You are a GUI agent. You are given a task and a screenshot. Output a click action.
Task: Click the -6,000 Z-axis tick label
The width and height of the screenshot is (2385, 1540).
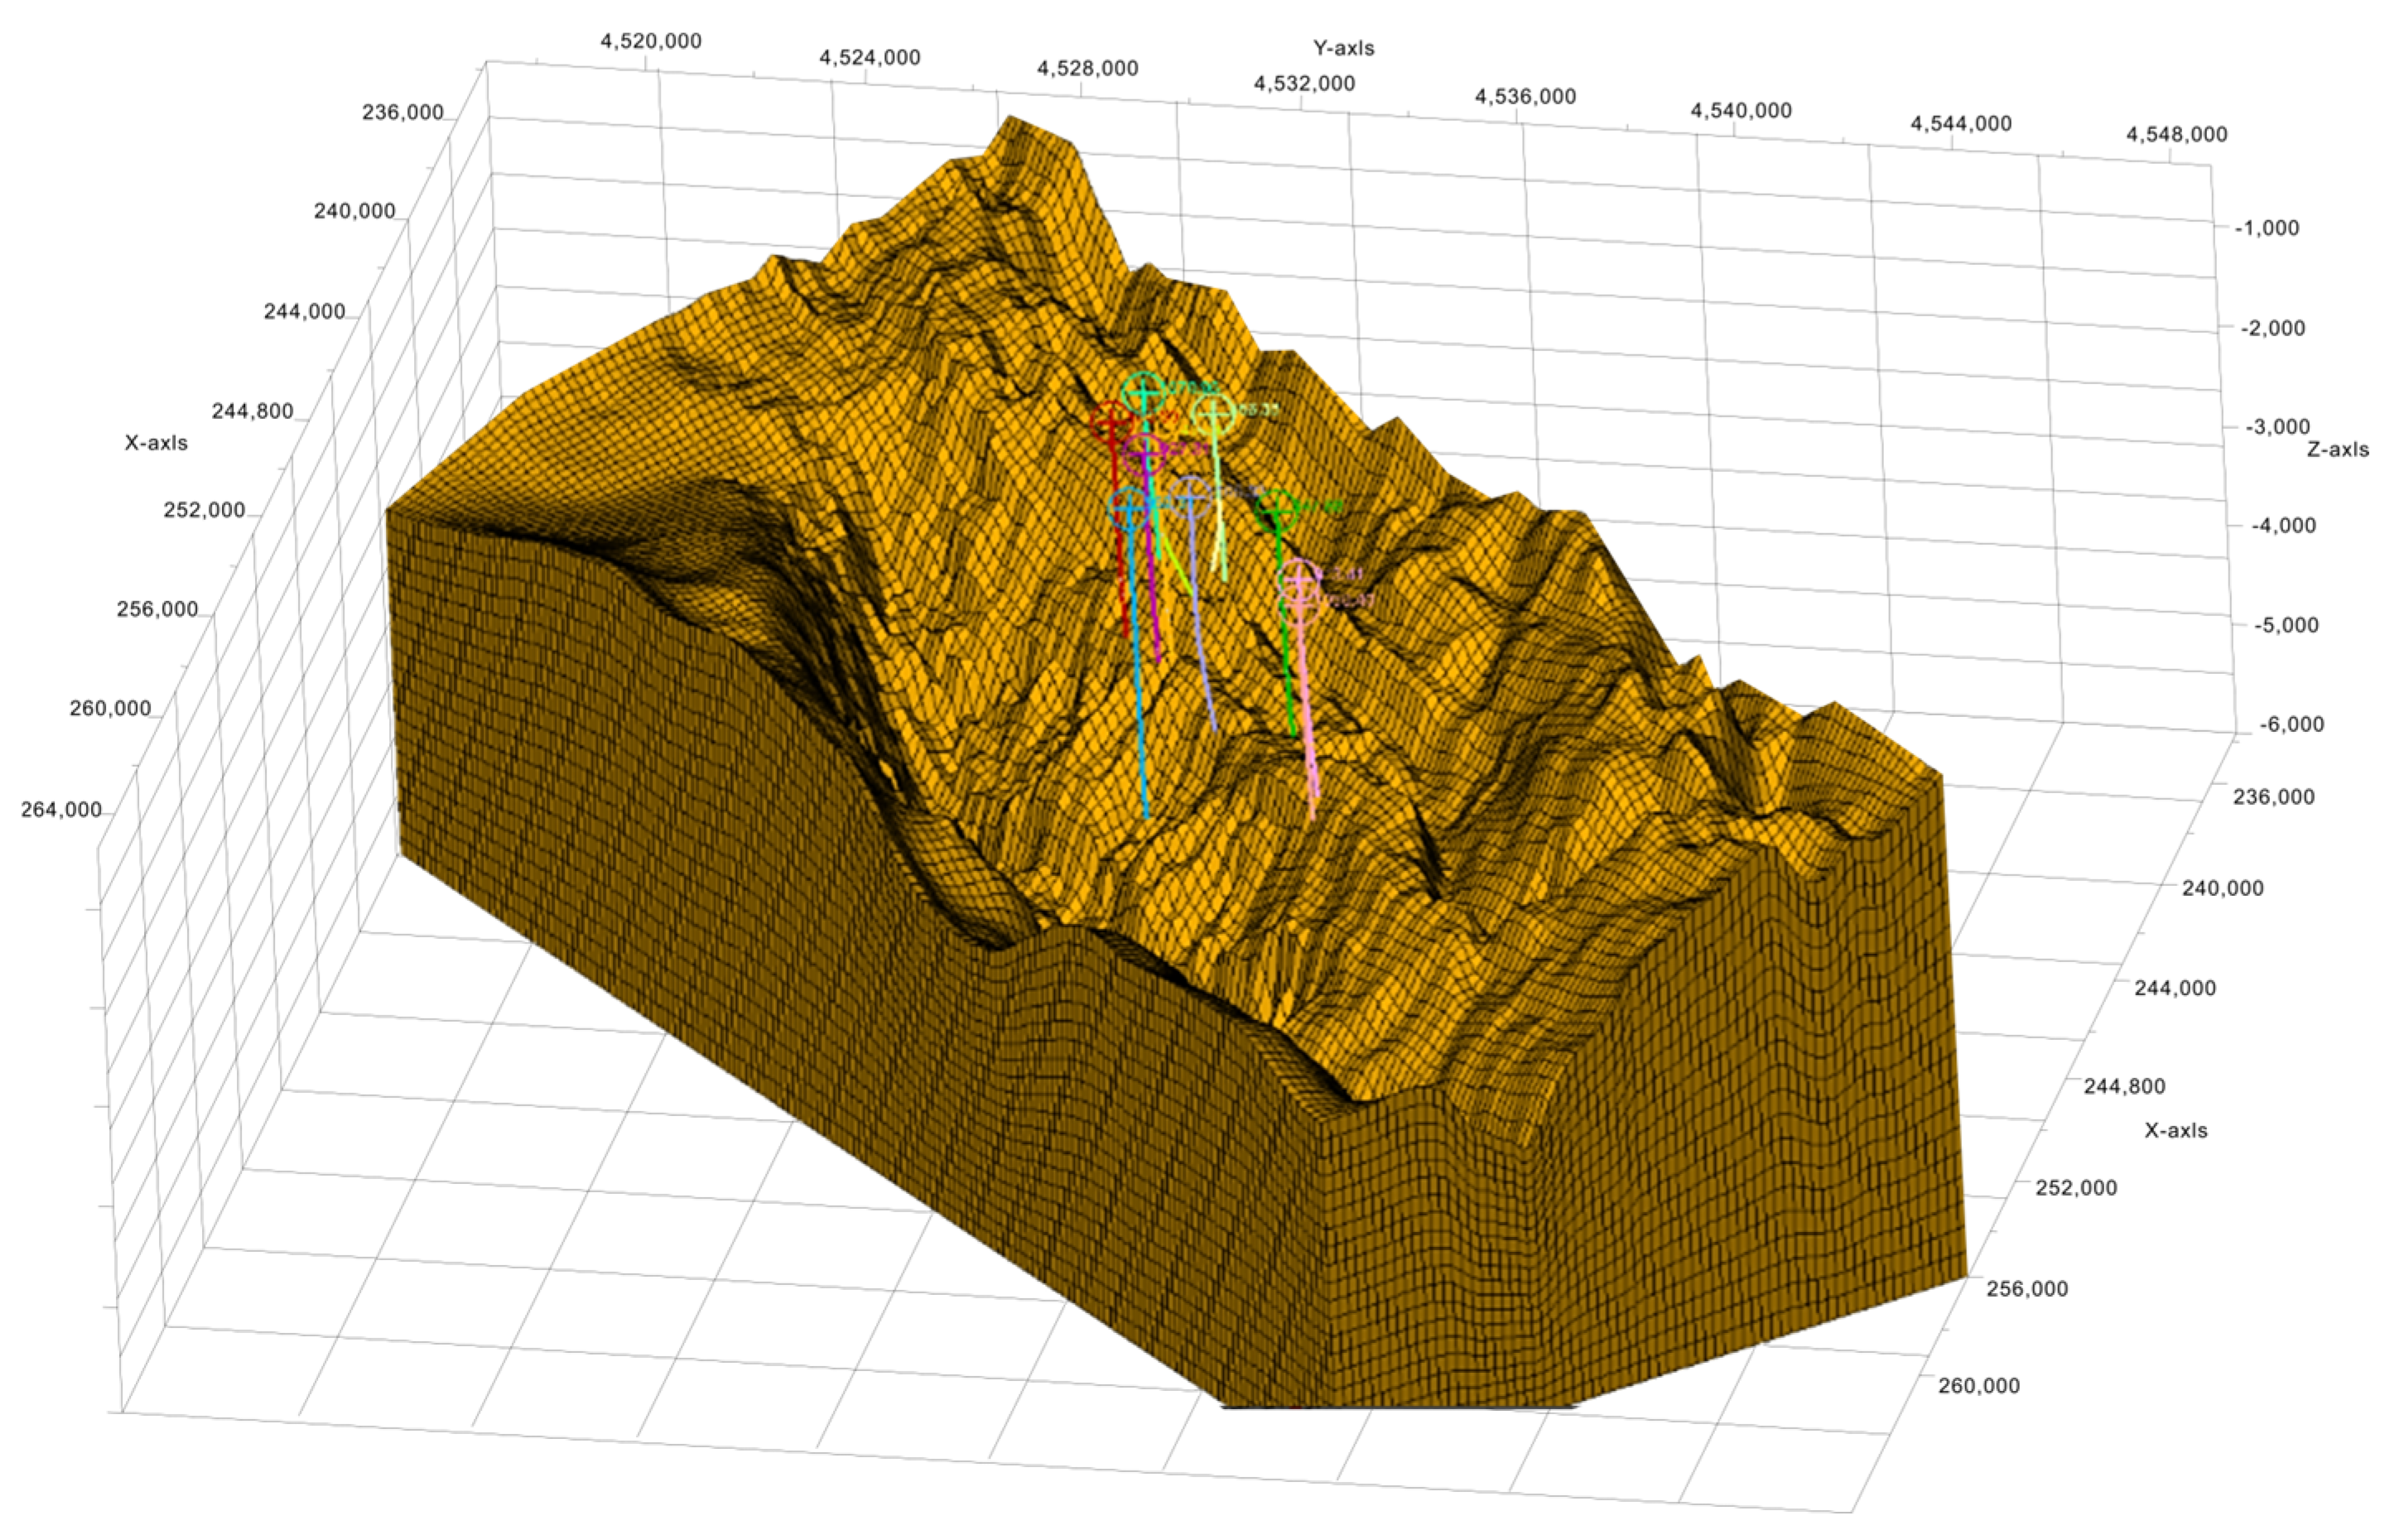tap(2291, 724)
